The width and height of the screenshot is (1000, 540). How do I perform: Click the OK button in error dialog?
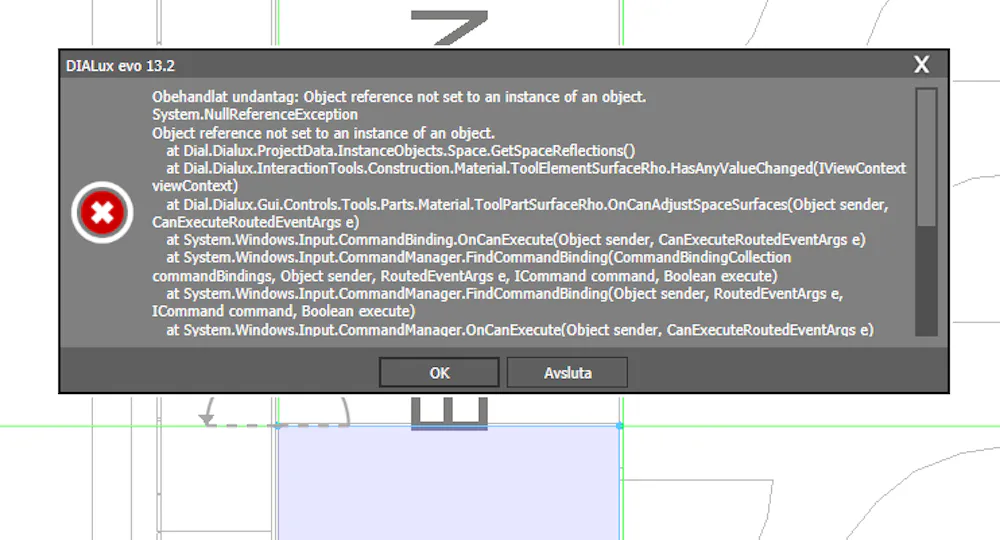coord(439,372)
